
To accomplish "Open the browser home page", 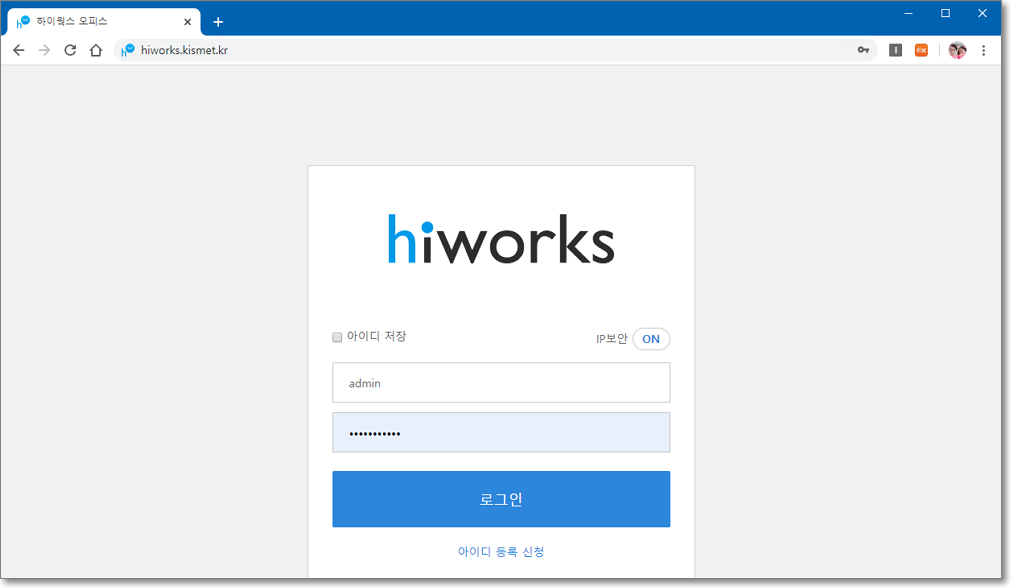I will pyautogui.click(x=95, y=50).
